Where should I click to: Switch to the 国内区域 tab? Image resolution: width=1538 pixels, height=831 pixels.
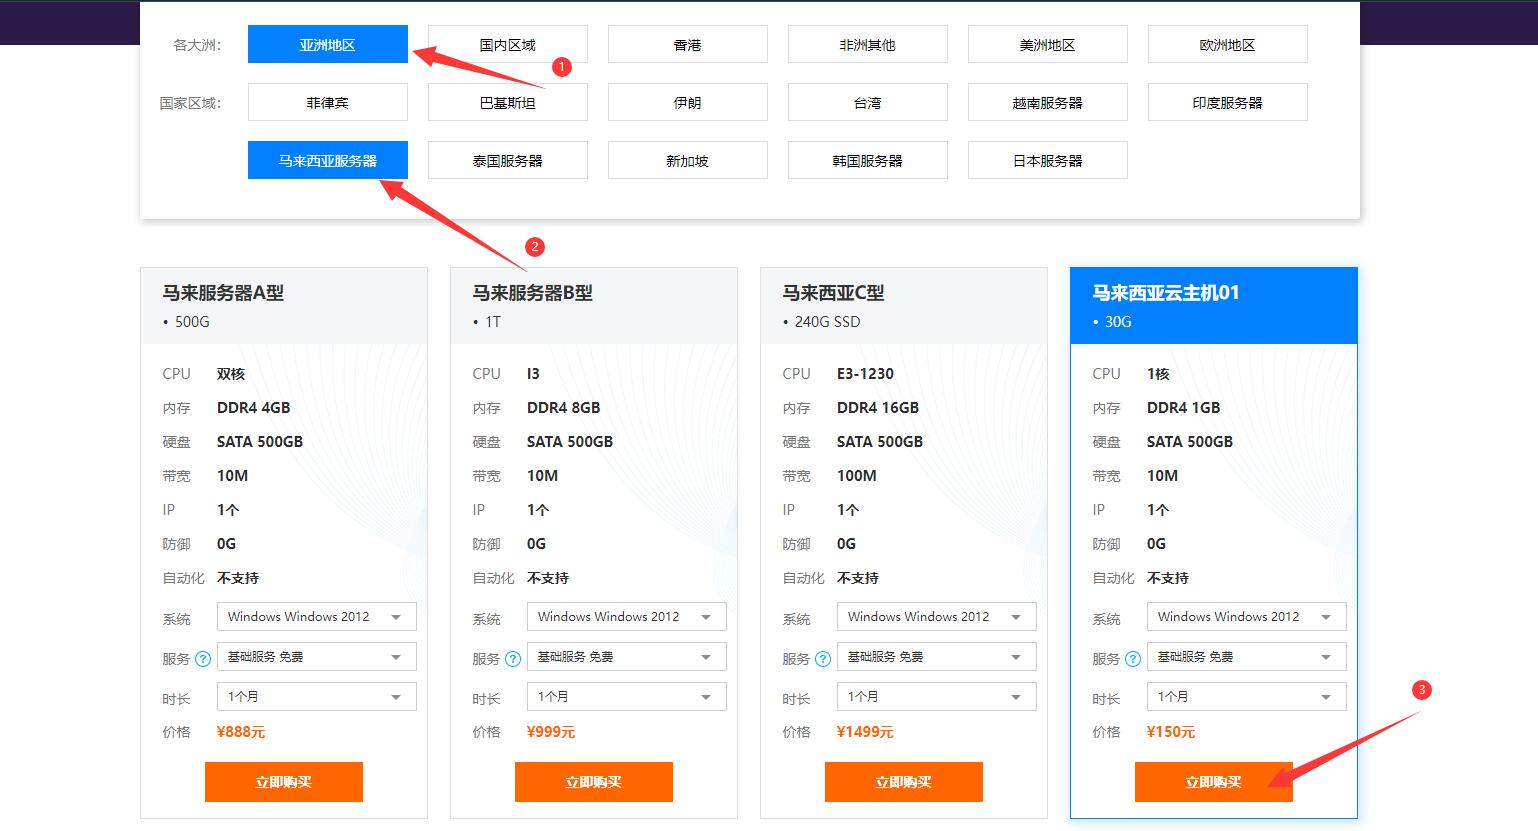(507, 44)
